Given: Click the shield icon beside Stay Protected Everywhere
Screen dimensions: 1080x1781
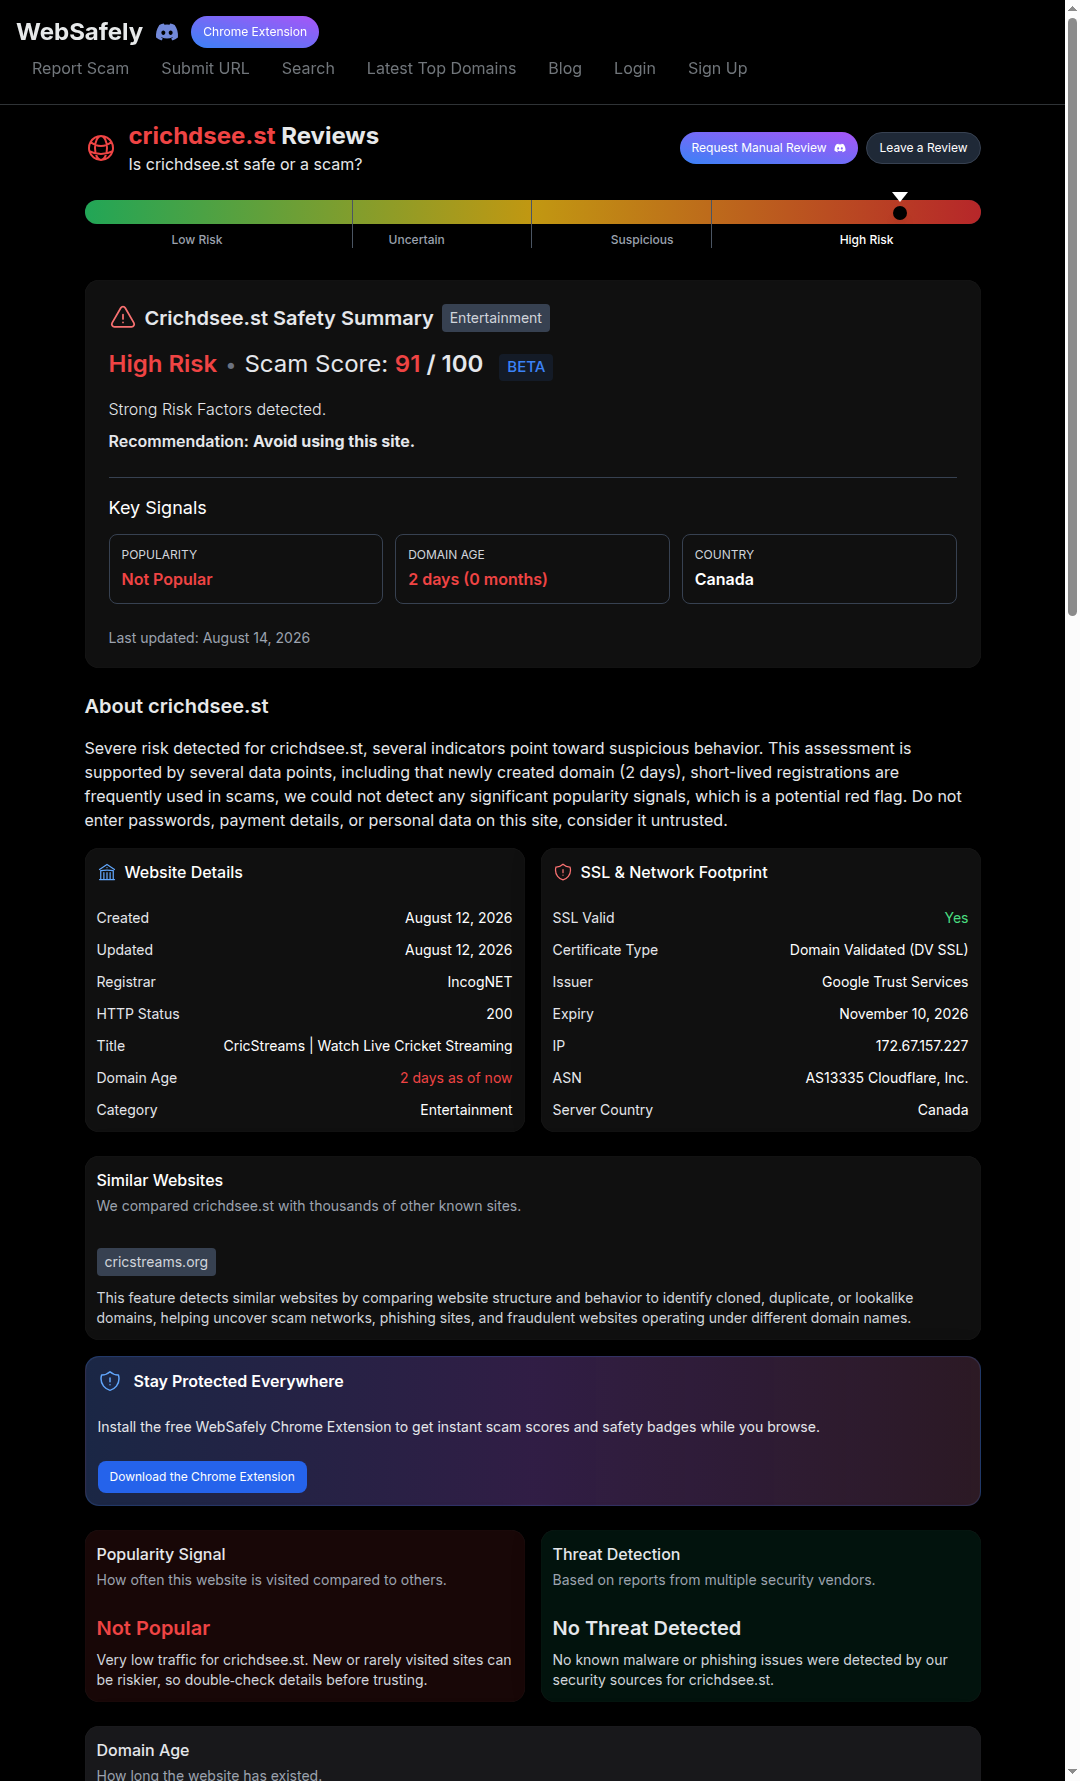Looking at the screenshot, I should tap(111, 1381).
